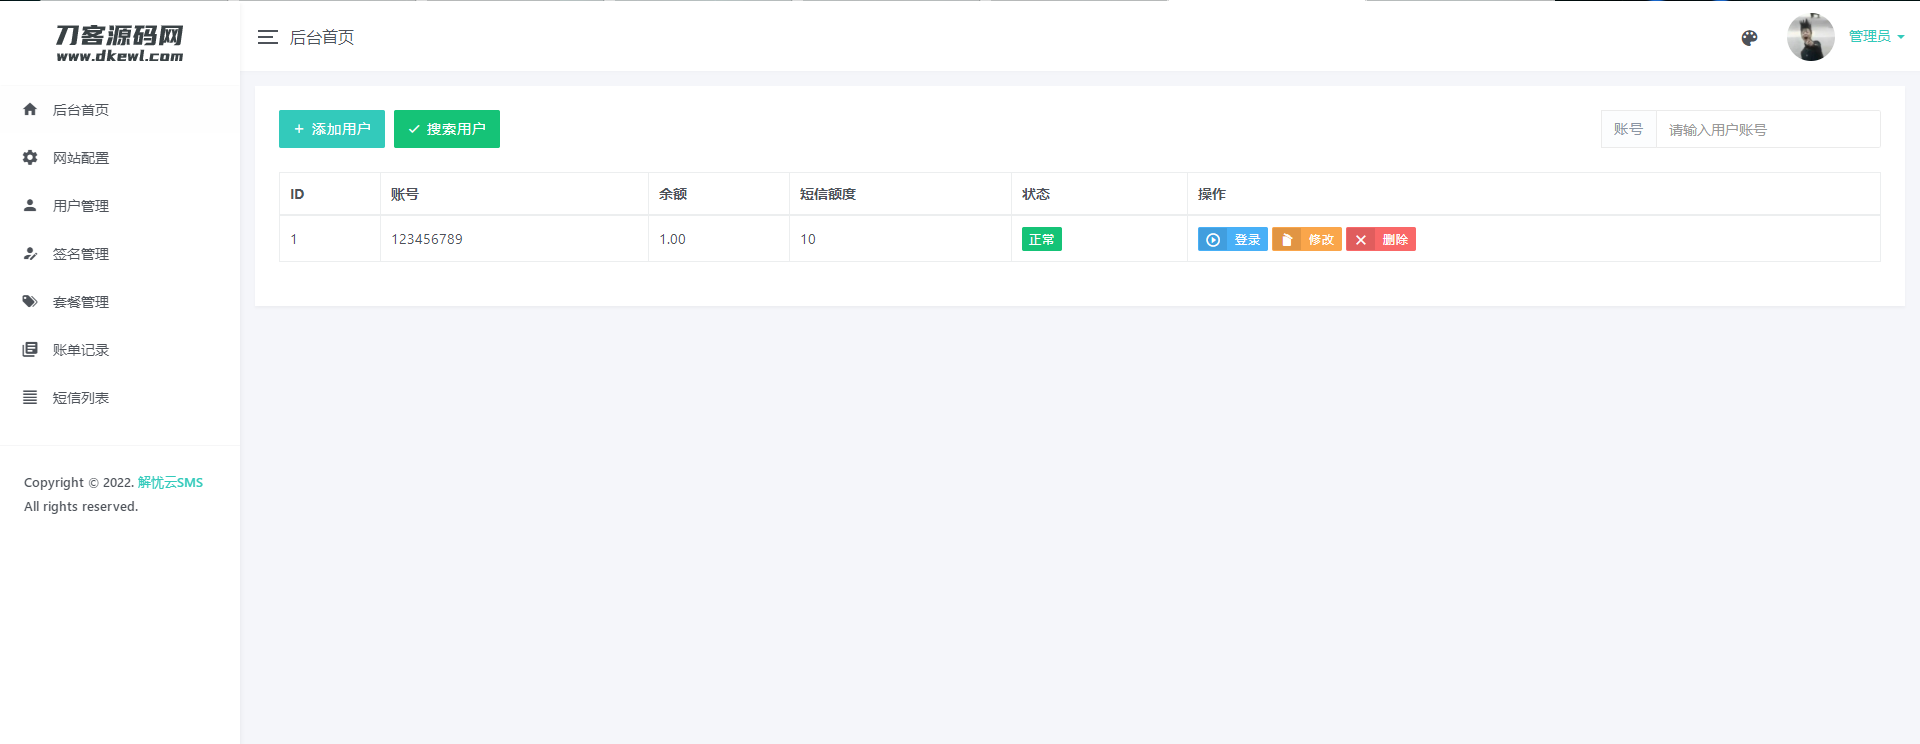The height and width of the screenshot is (744, 1920).
Task: Click account cell 123456789
Action: point(427,239)
